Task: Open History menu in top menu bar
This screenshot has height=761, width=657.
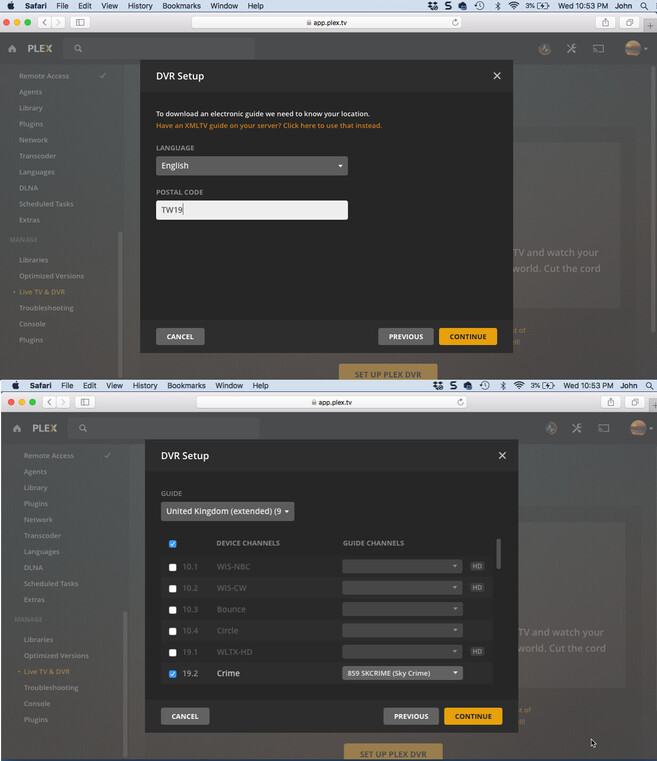Action: (x=140, y=6)
